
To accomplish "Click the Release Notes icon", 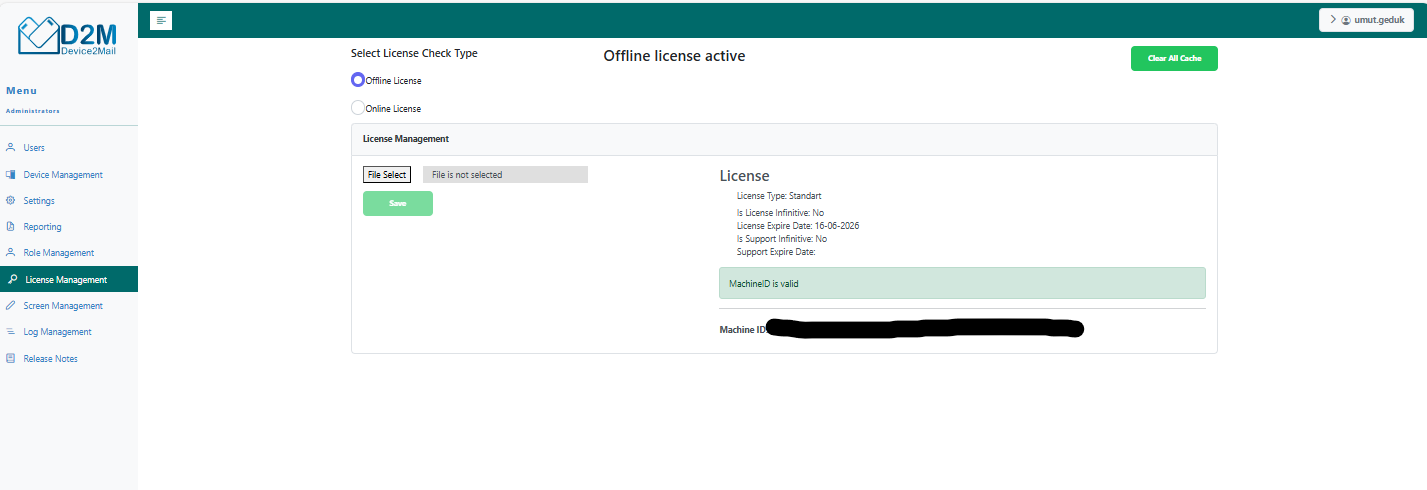I will [10, 358].
